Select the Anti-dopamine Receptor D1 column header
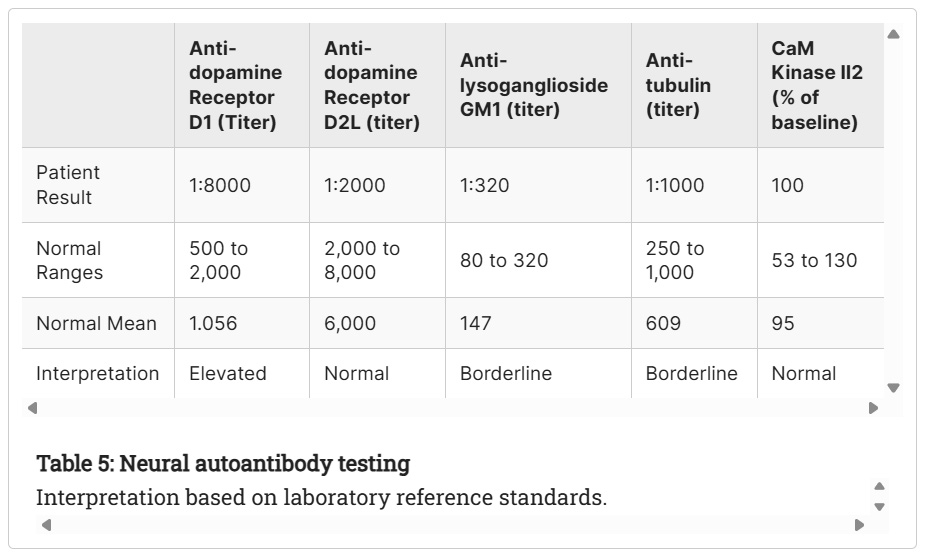929x558 pixels. pyautogui.click(x=235, y=85)
